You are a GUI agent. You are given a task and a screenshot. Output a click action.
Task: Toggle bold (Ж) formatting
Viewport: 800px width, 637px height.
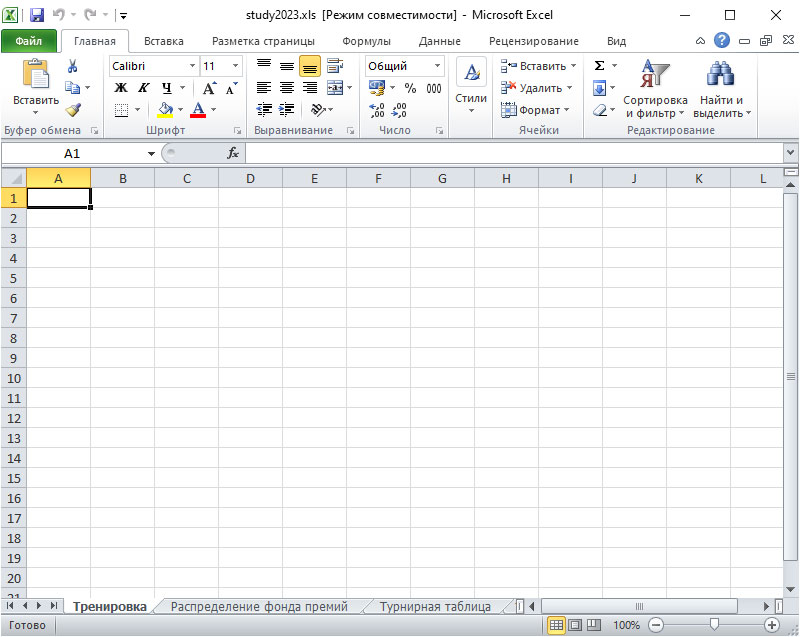(x=121, y=88)
